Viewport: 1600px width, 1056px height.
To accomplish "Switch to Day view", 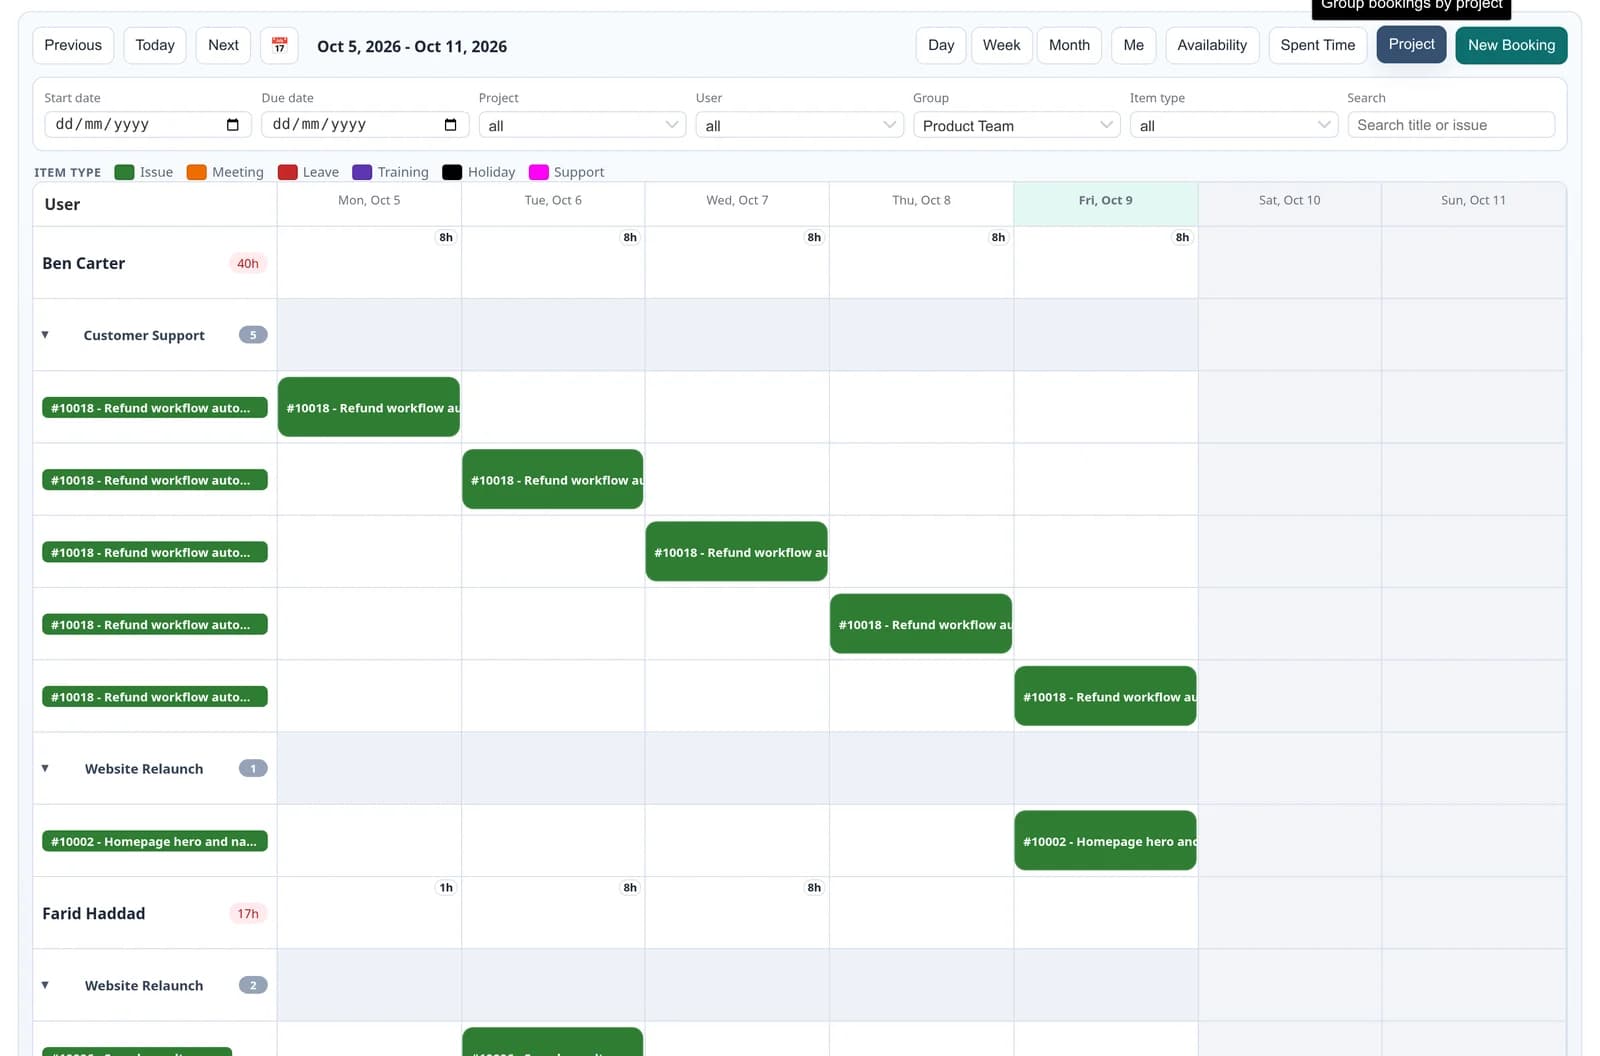I will point(941,45).
